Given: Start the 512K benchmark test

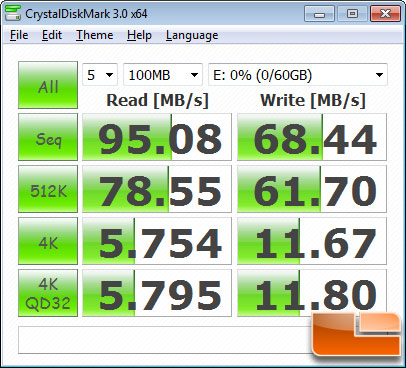Looking at the screenshot, I should point(48,189).
